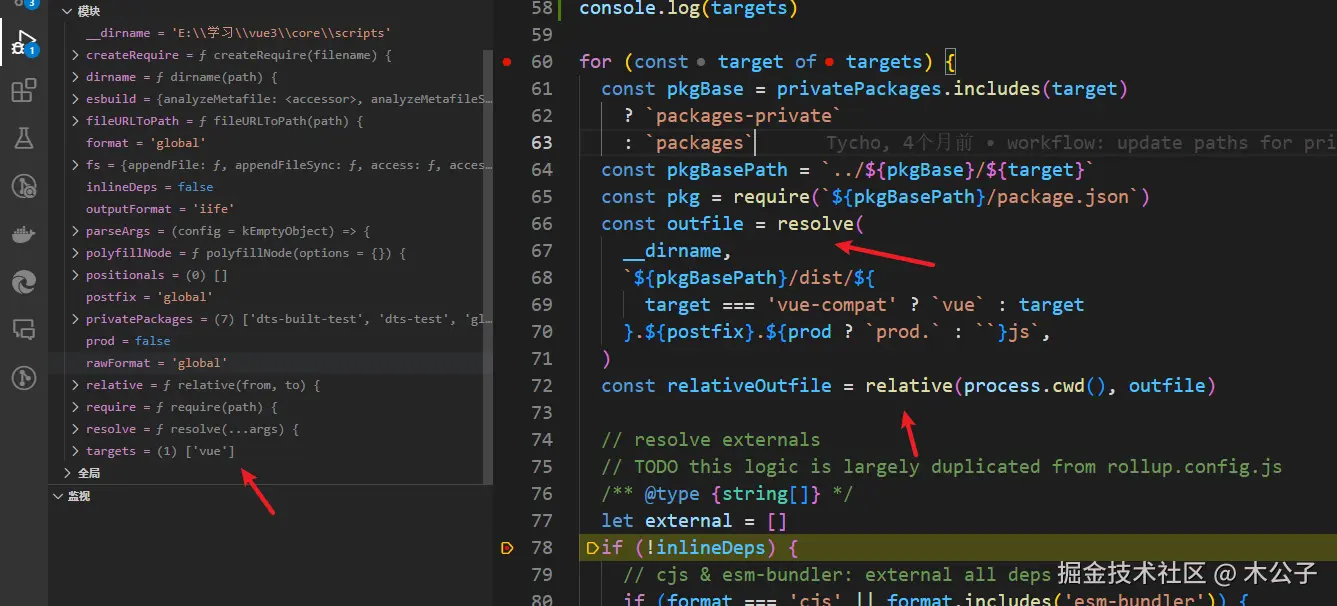
Task: Enable grey inline breakpoint before 'target' on line 60
Action: [701, 62]
